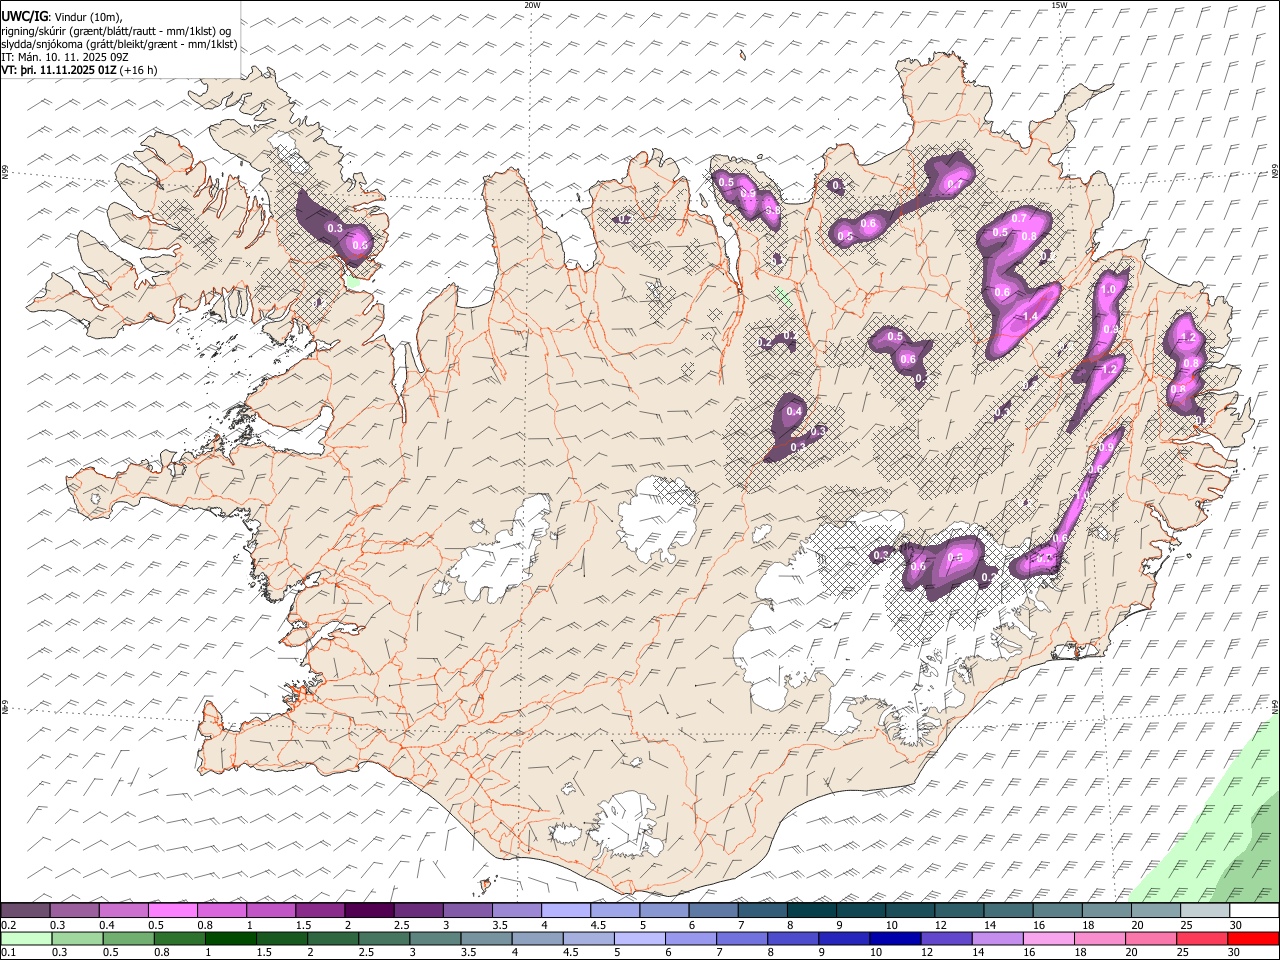
Task: Click the 3 swatch in the upper legend row
Action: click(467, 911)
